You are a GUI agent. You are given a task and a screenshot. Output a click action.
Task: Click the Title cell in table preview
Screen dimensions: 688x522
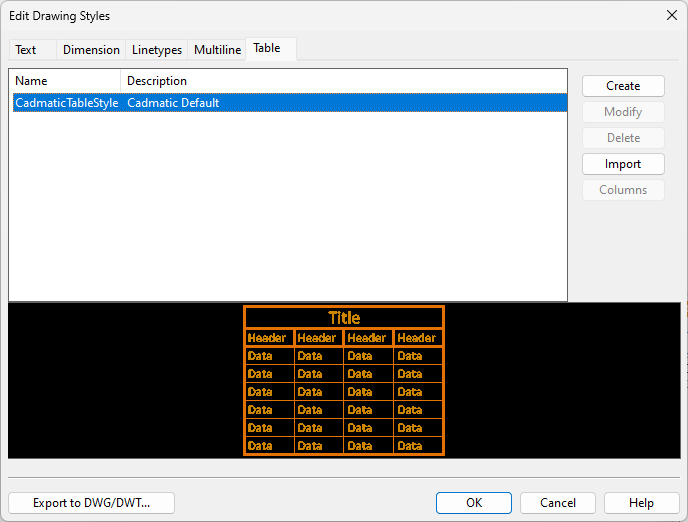click(344, 318)
